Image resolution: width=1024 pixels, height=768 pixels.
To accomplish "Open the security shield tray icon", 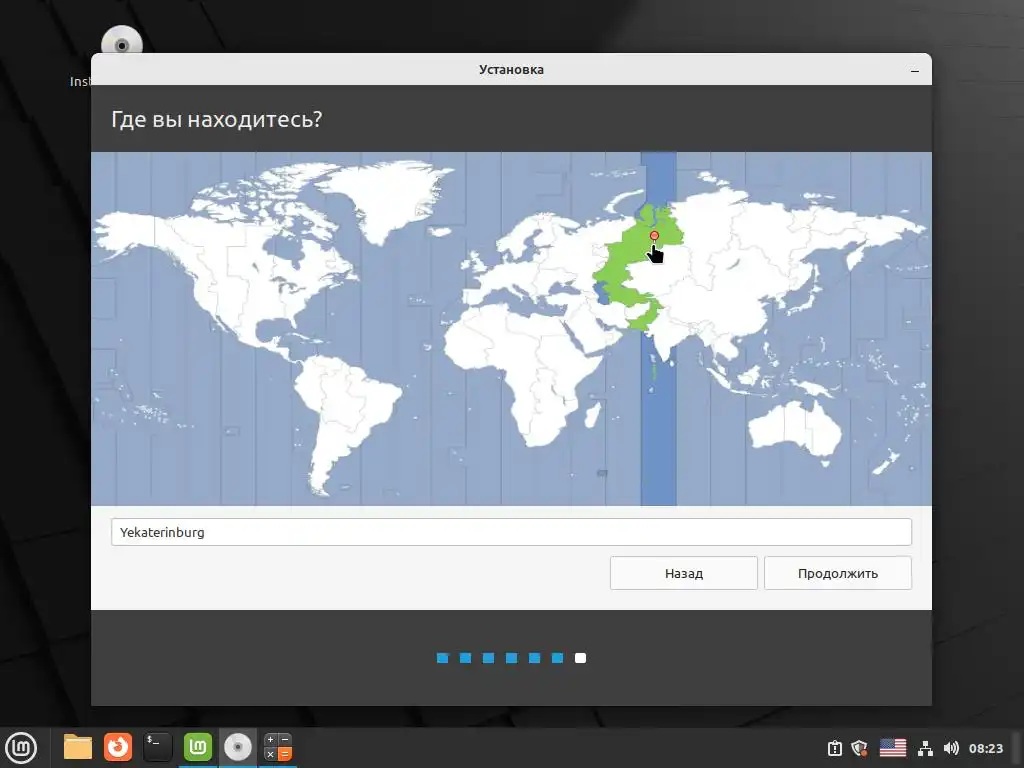I will click(x=859, y=748).
